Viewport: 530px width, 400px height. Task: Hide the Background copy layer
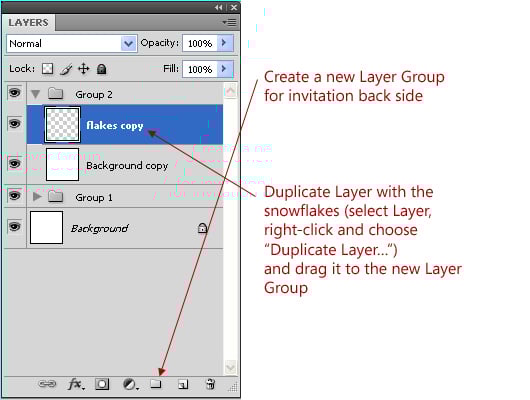14,164
